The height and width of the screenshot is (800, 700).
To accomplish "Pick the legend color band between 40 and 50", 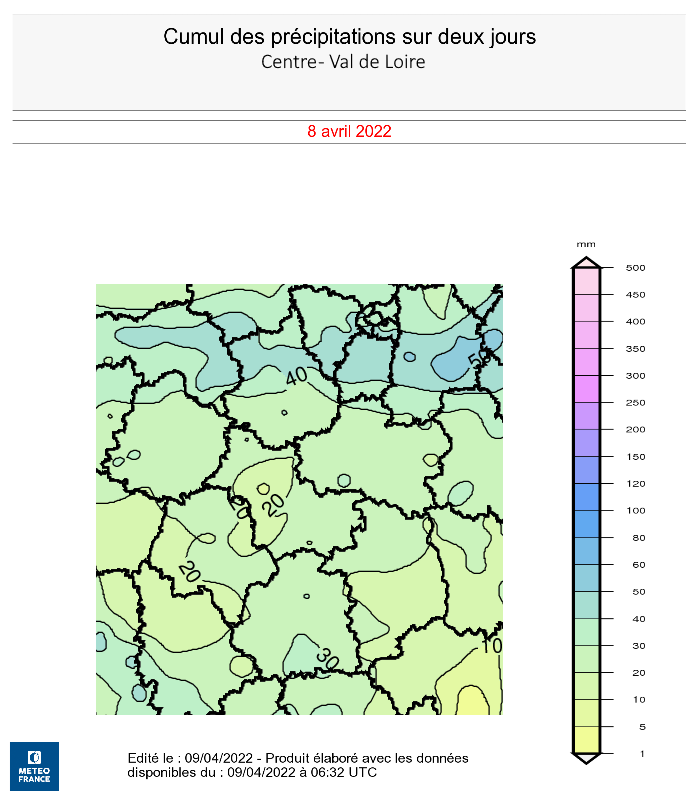I will tap(586, 605).
